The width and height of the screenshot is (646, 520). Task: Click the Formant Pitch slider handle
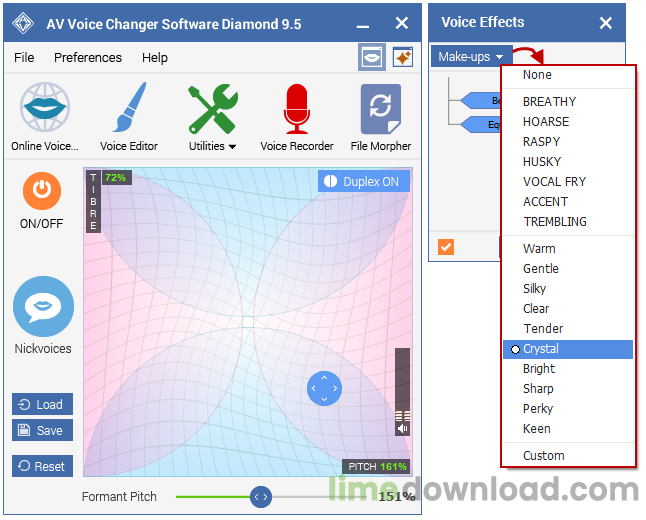pos(261,497)
